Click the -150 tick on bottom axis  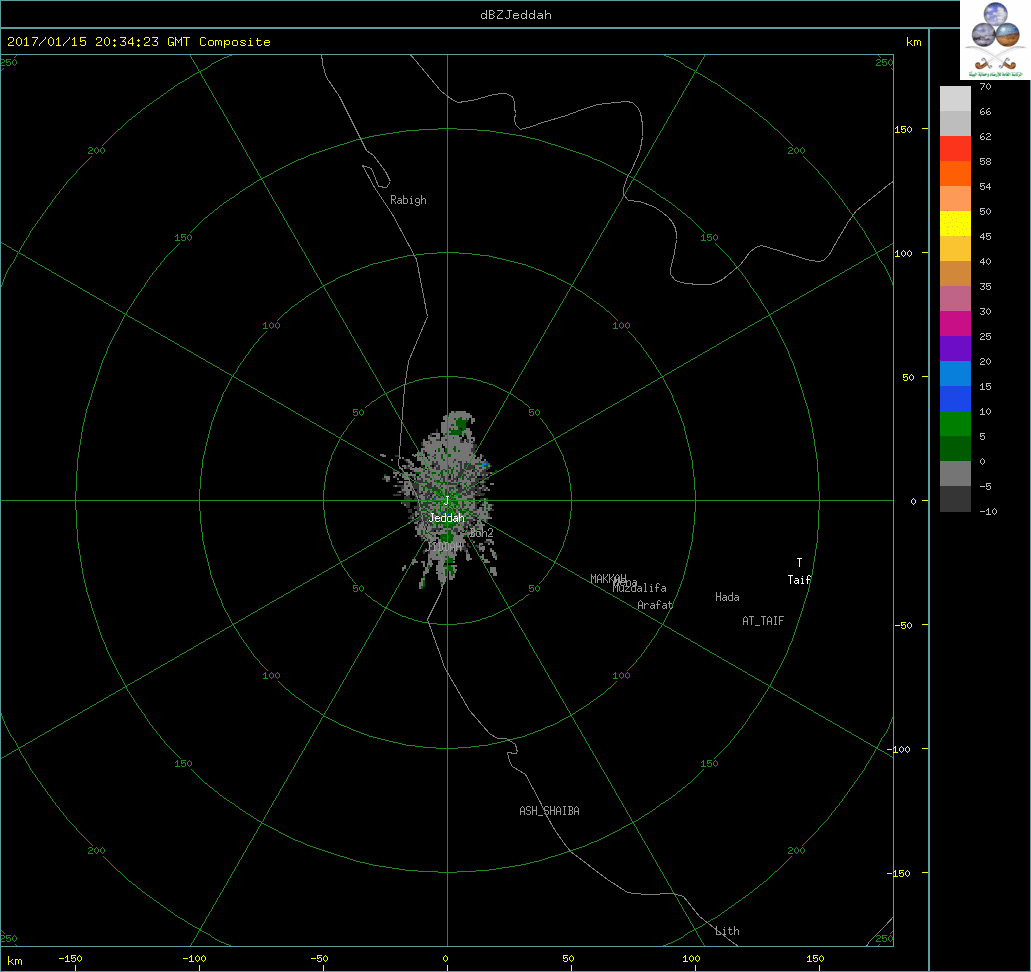70,958
